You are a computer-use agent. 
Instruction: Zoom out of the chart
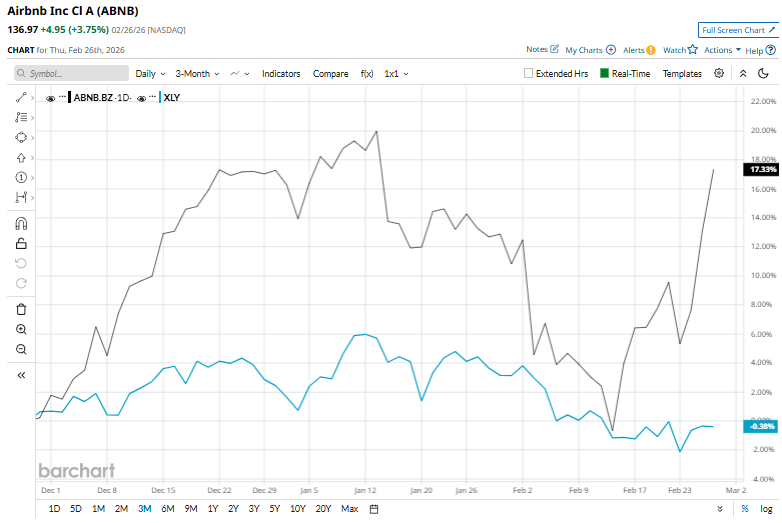click(21, 349)
